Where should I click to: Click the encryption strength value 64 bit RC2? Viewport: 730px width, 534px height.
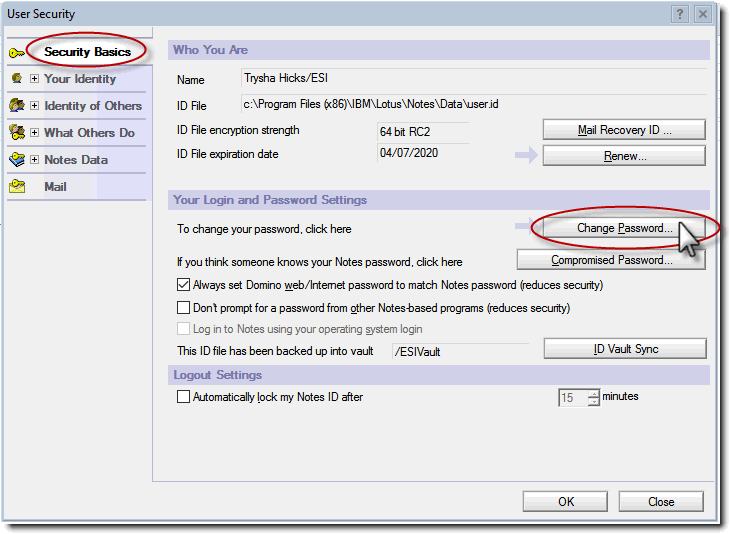pyautogui.click(x=423, y=132)
